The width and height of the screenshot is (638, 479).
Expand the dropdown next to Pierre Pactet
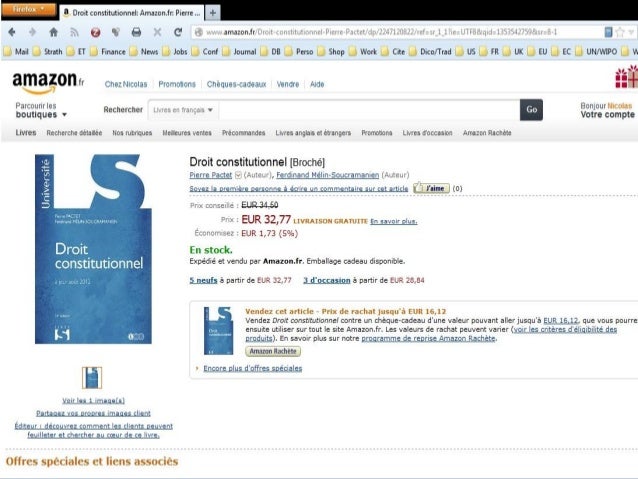tap(238, 175)
